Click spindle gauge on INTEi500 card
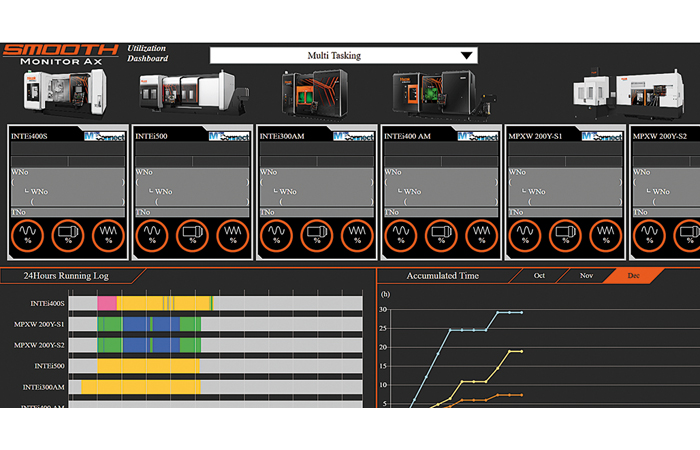 (192, 235)
